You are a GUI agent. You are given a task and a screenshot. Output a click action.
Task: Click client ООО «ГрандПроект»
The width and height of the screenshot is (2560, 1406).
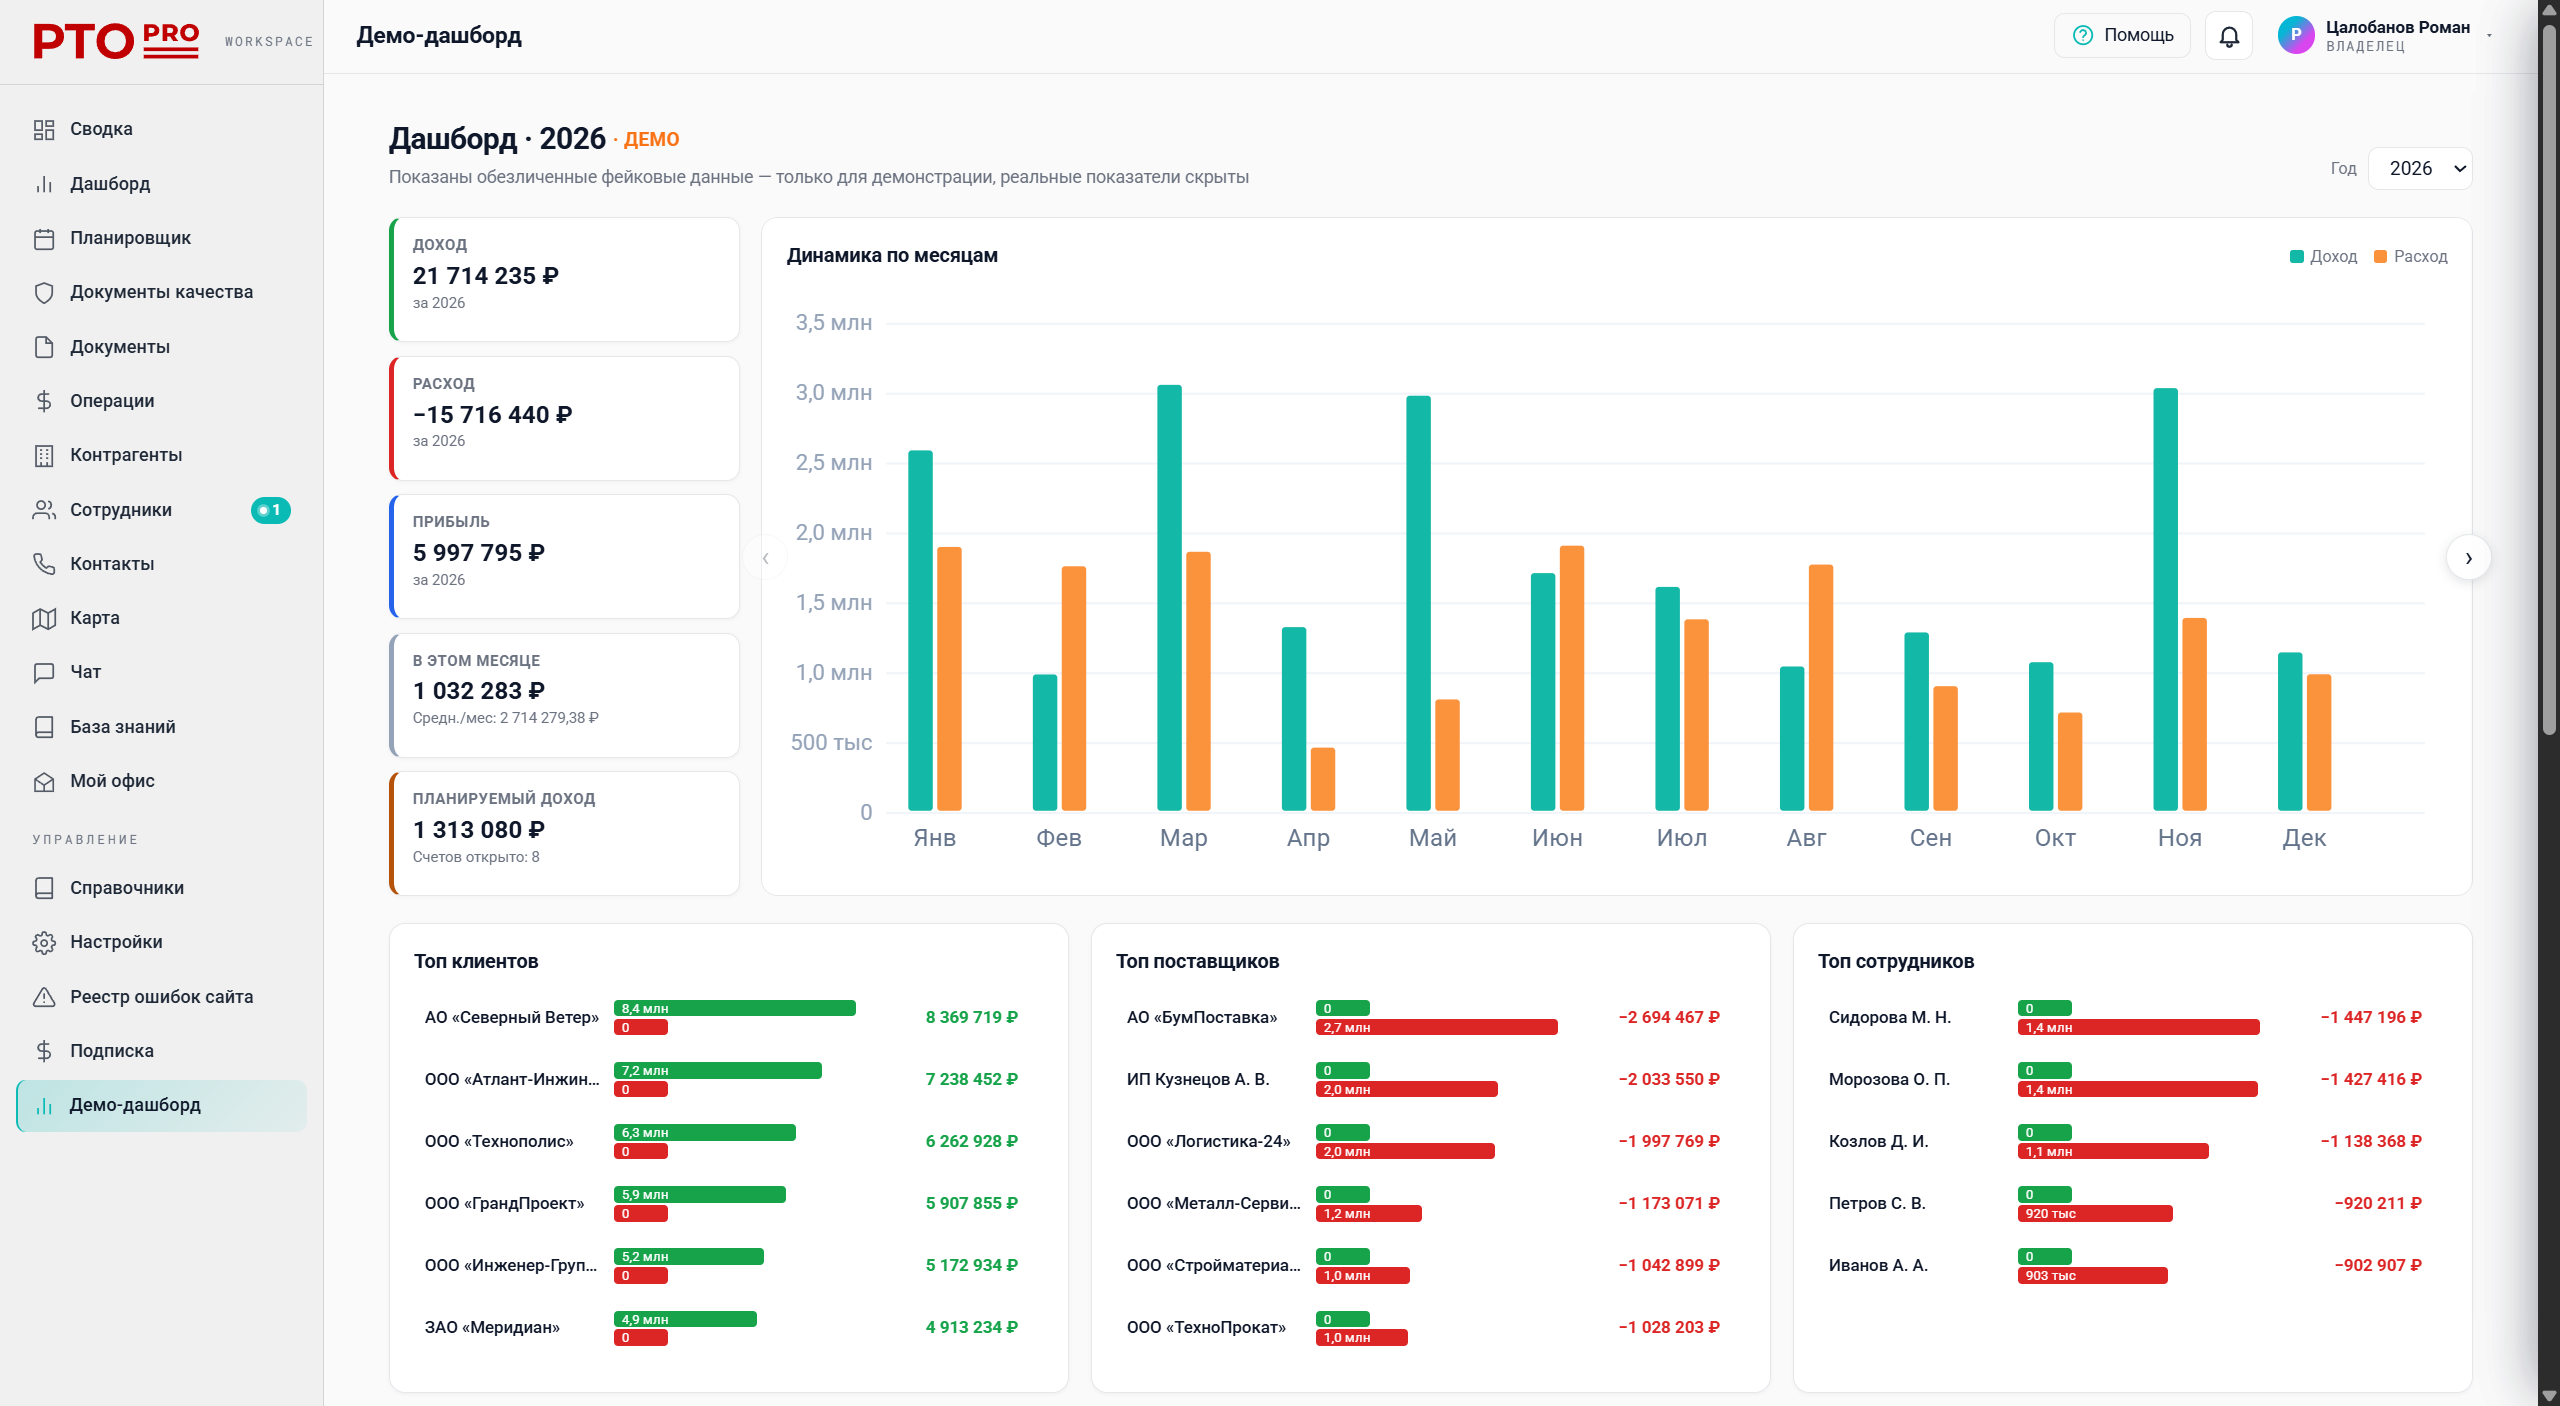tap(504, 1204)
